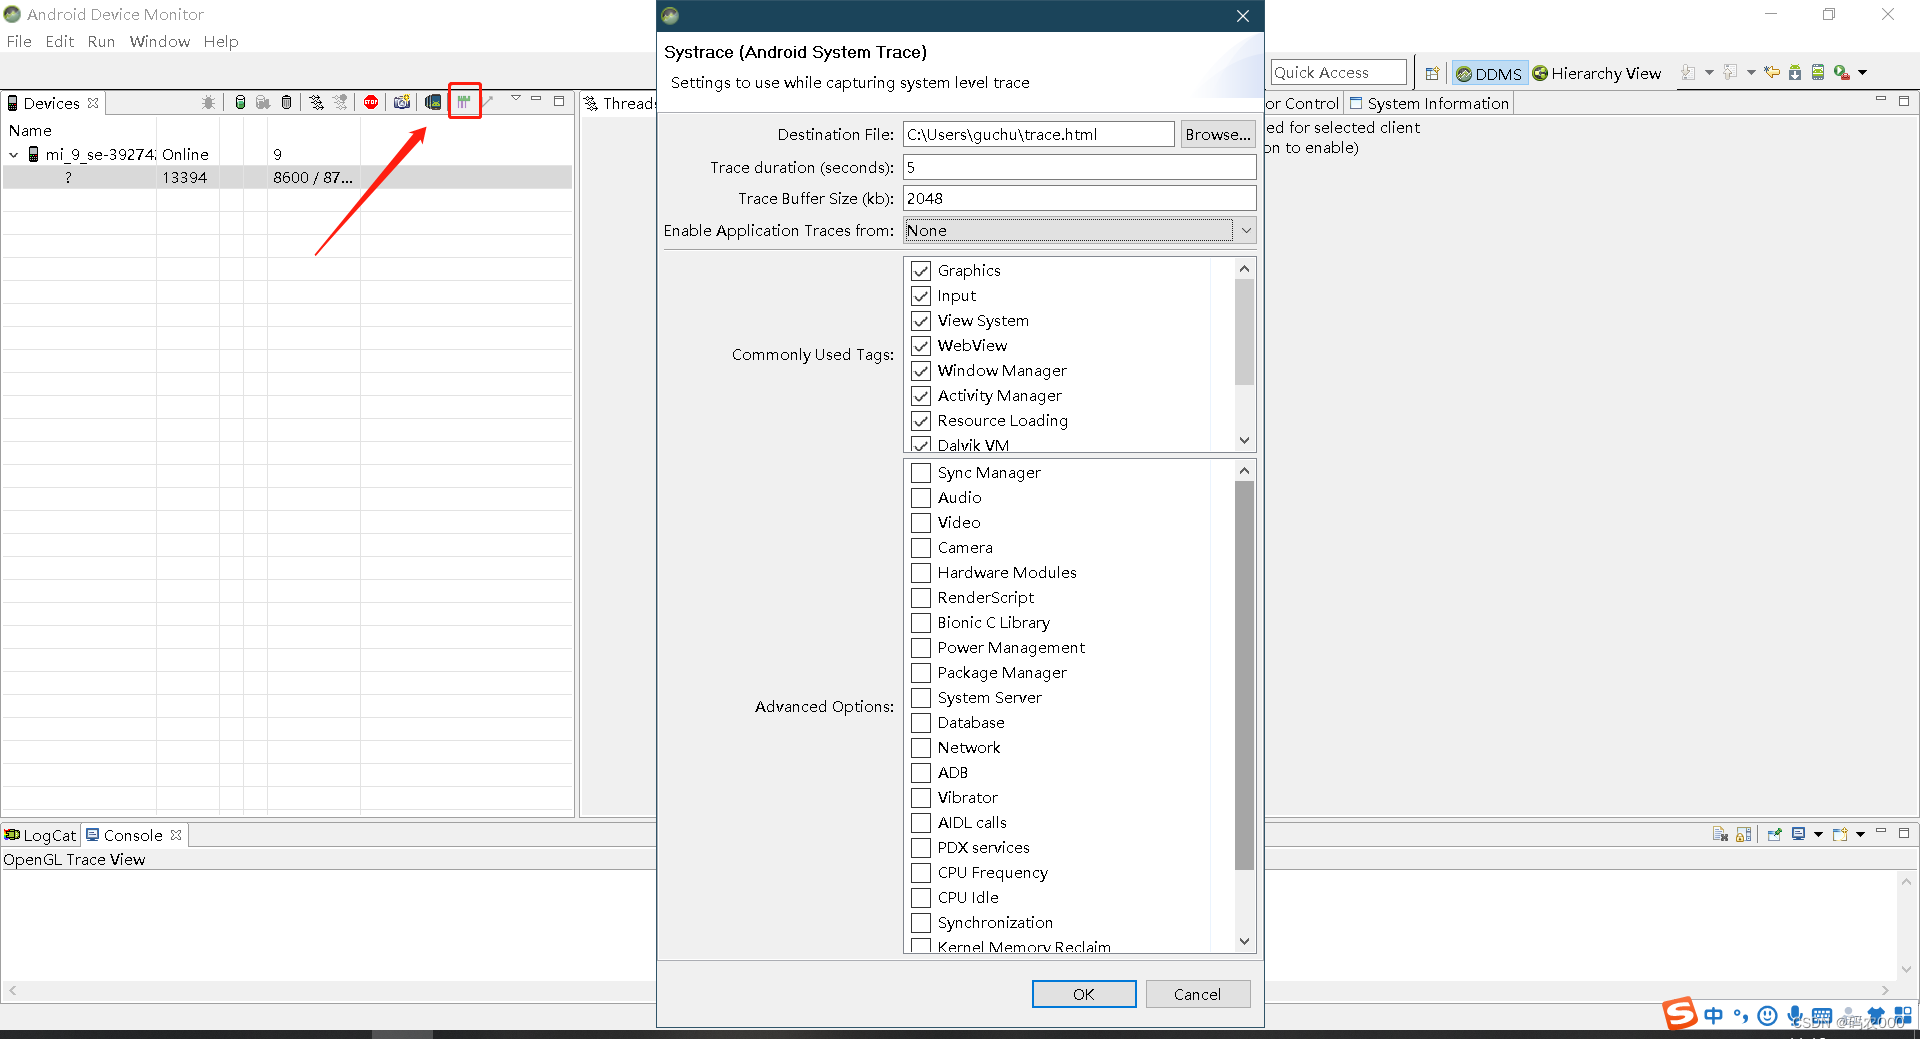1920x1039 pixels.
Task: Click the Destination File text field
Action: point(1039,134)
